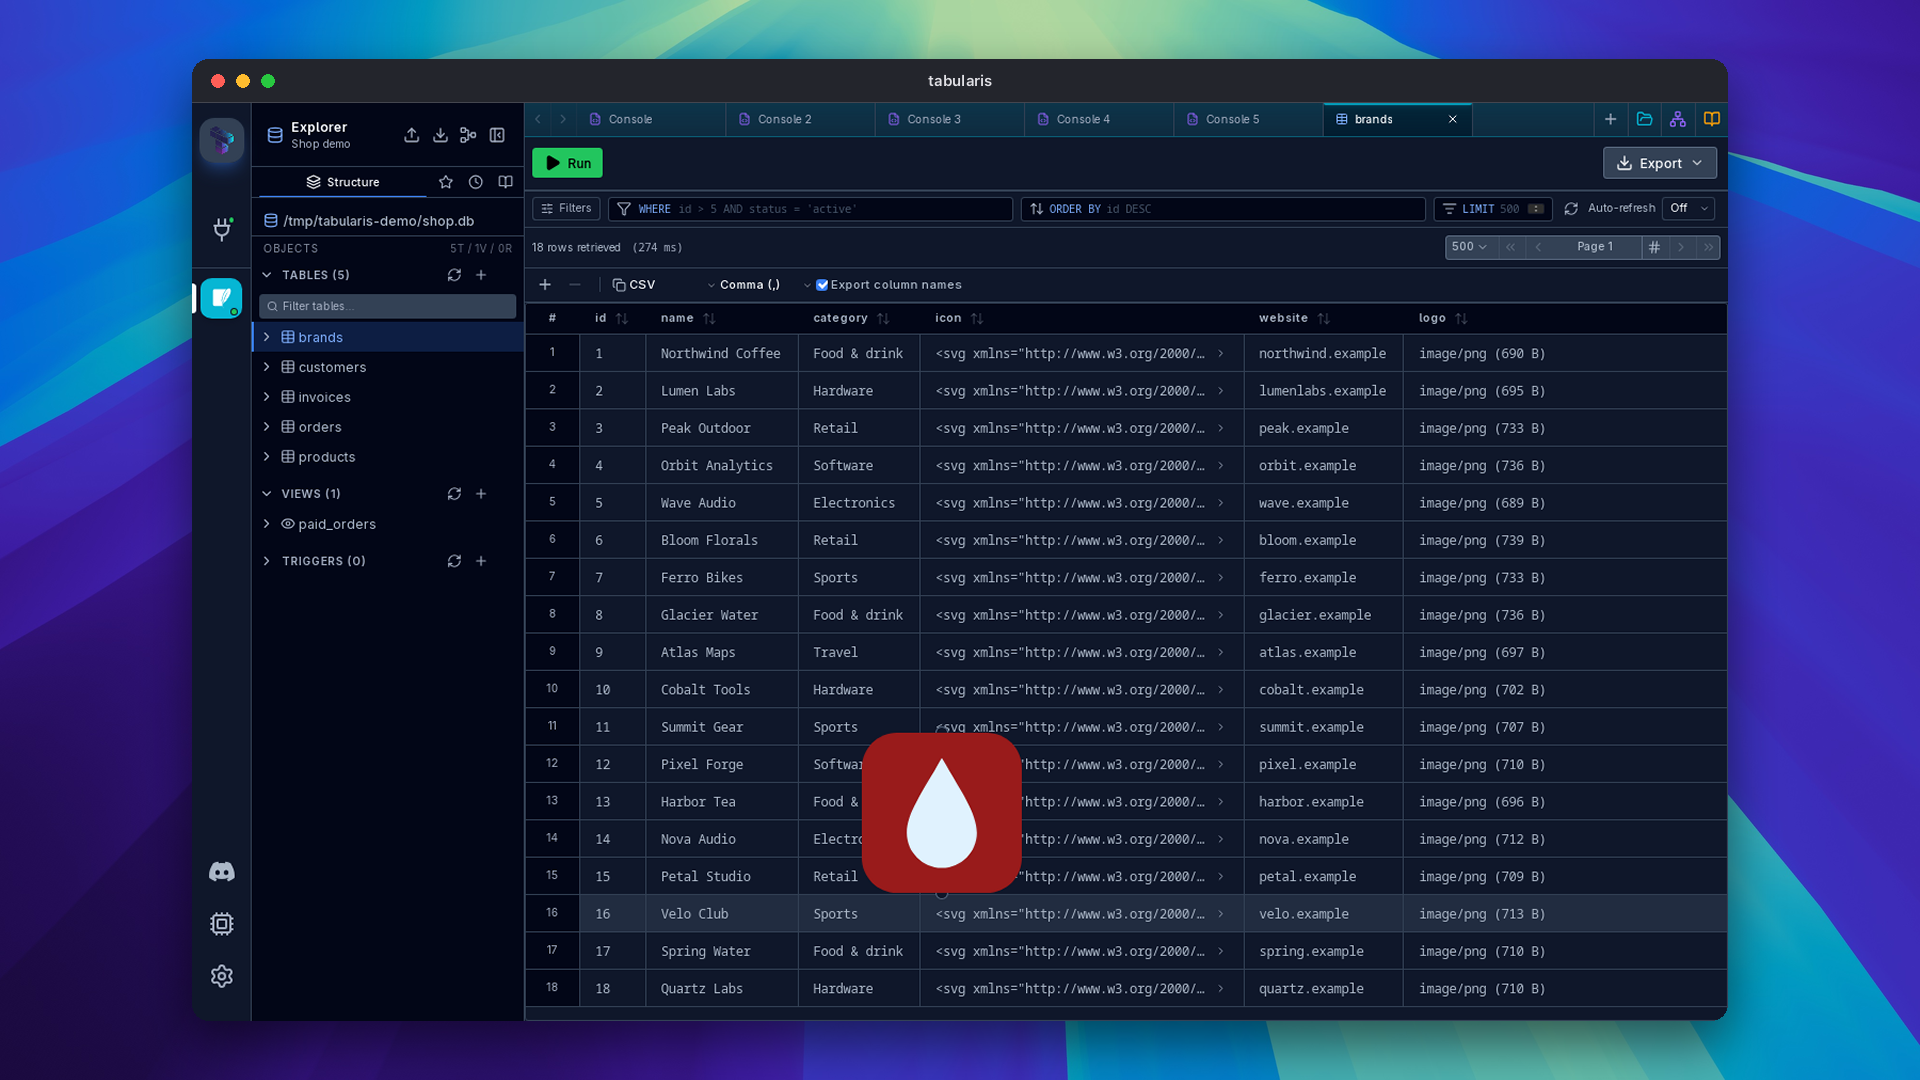Open the favorites star tab
The height and width of the screenshot is (1080, 1920).
click(446, 182)
